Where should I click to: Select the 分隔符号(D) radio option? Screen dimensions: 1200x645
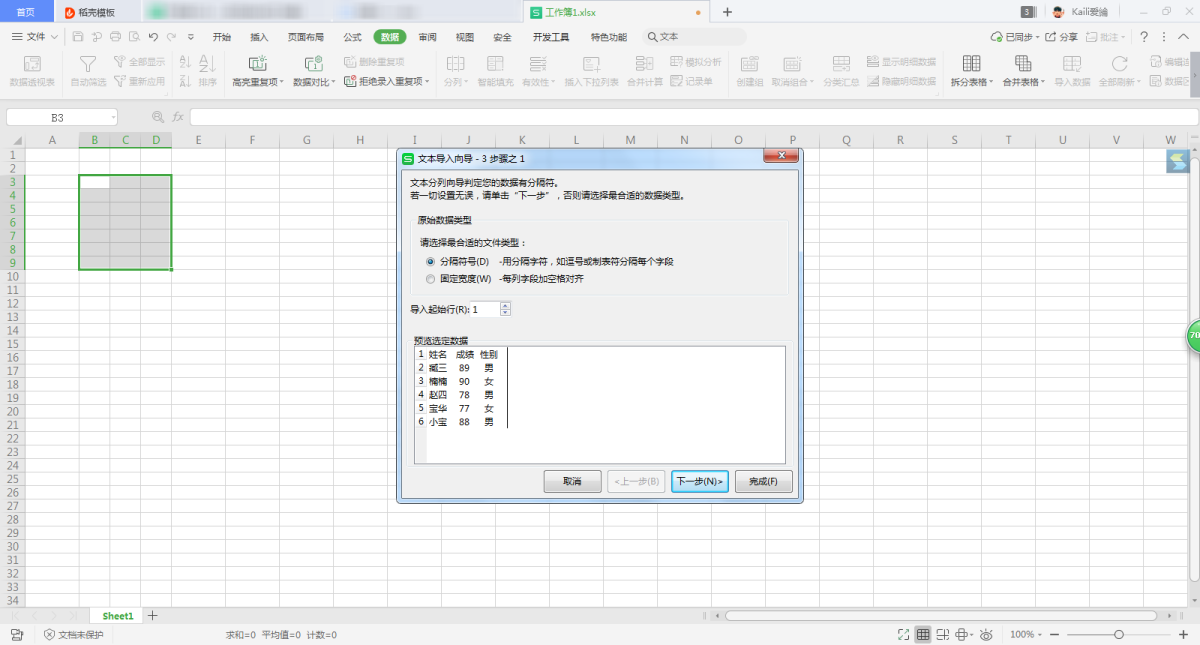click(431, 261)
